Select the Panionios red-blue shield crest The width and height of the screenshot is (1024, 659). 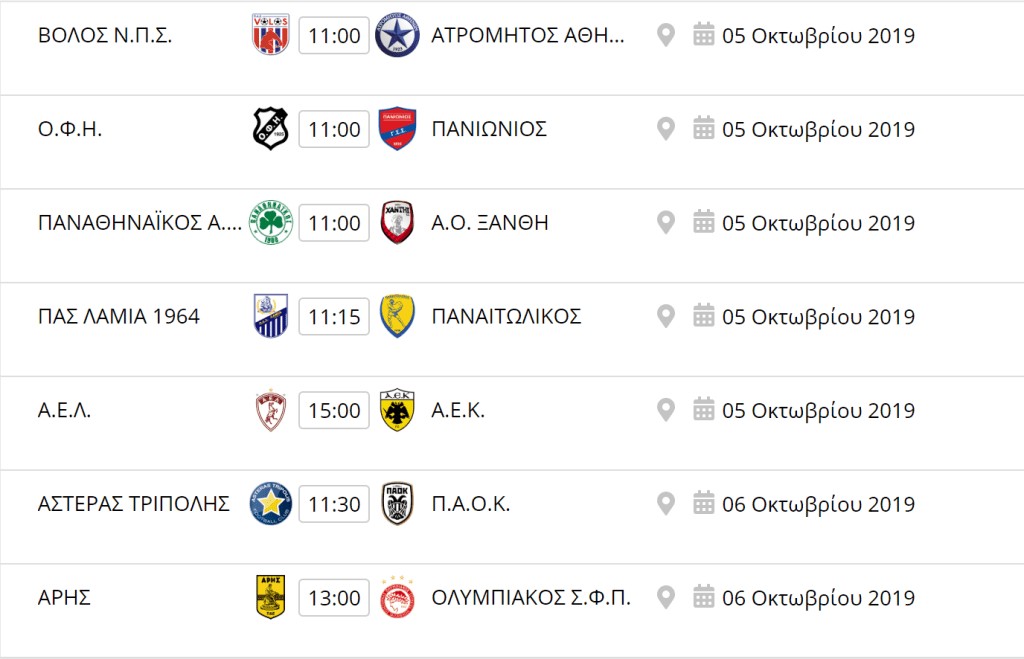[397, 129]
